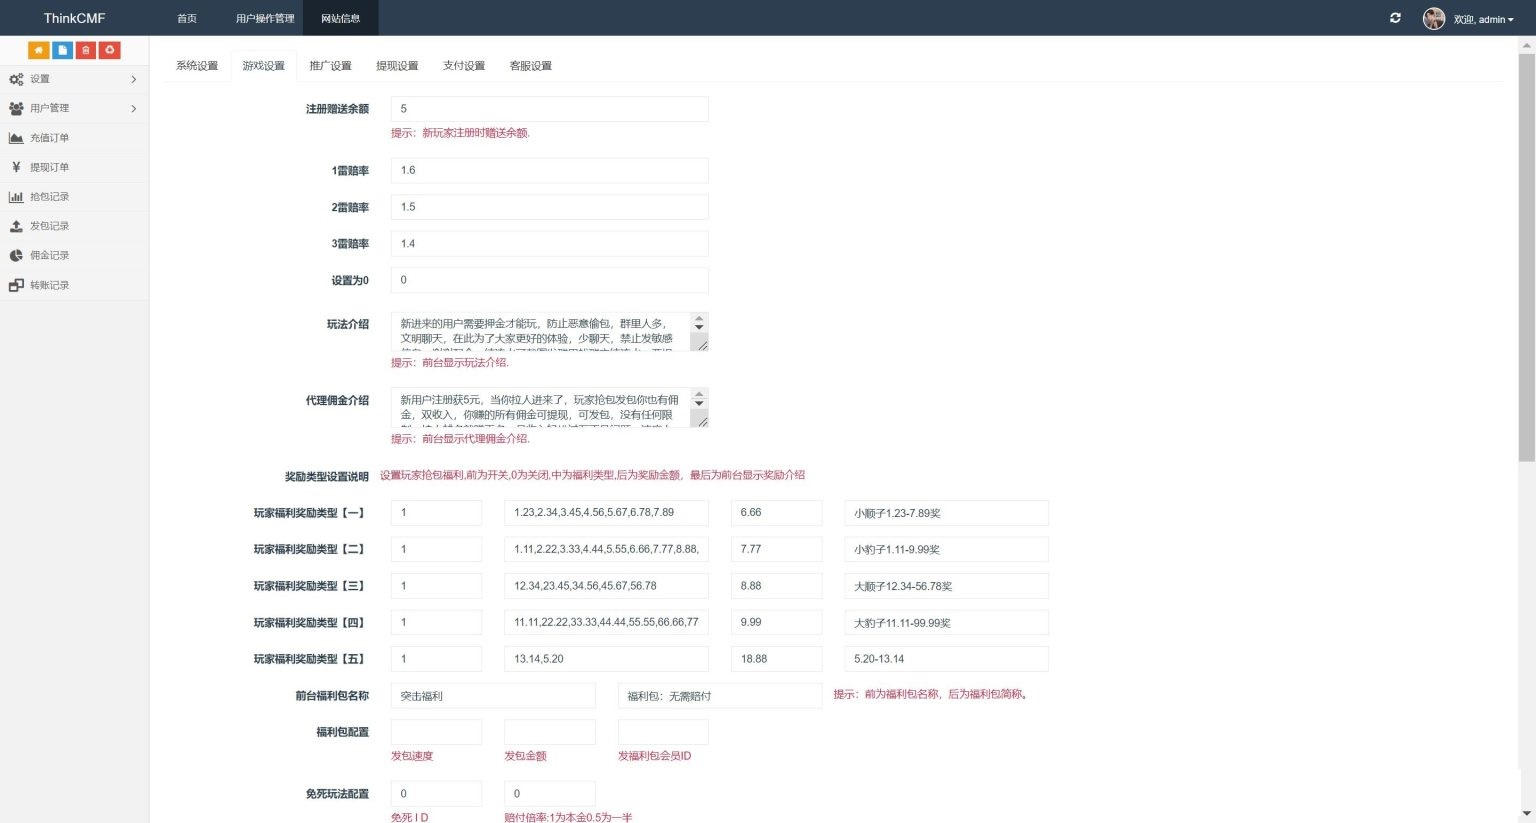Open 提现订单 via its yen icon
This screenshot has width=1536, height=823.
click(x=16, y=167)
